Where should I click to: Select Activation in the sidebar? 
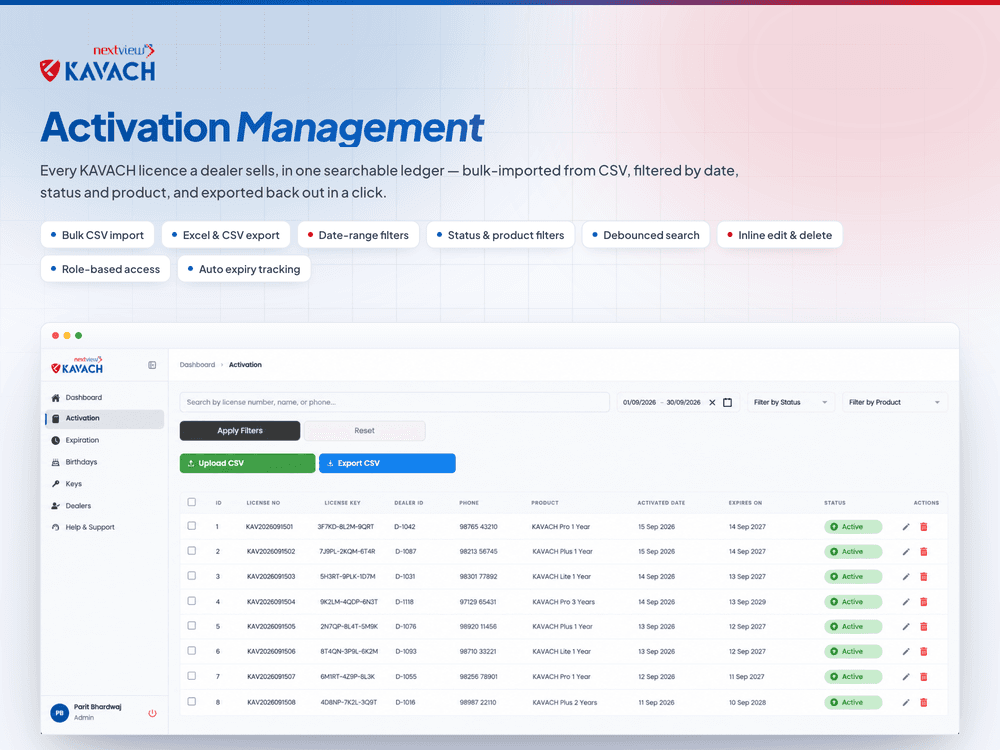click(105, 418)
